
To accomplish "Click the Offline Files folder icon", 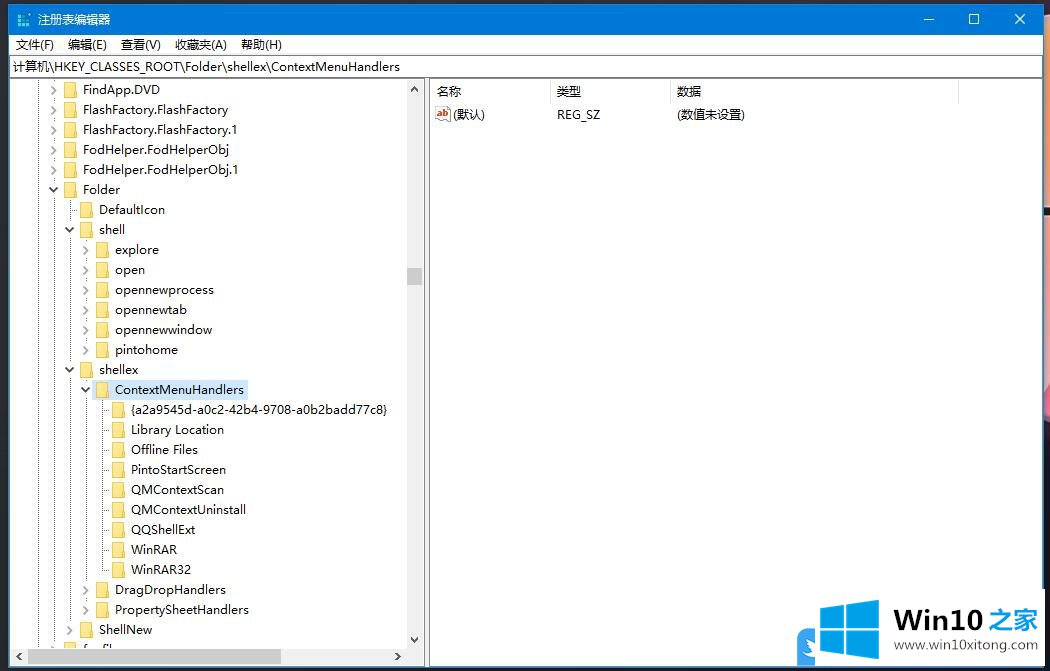I will click(x=119, y=451).
